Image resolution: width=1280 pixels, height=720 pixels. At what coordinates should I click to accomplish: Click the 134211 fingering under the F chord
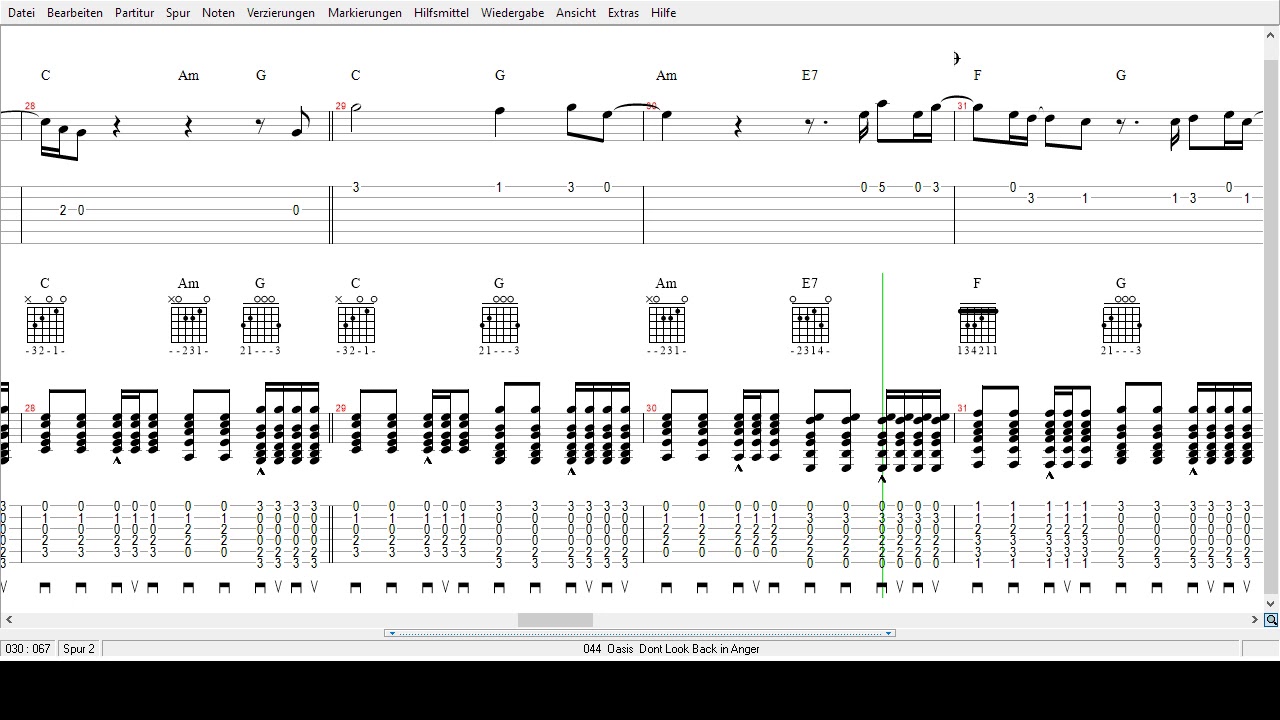pyautogui.click(x=977, y=351)
